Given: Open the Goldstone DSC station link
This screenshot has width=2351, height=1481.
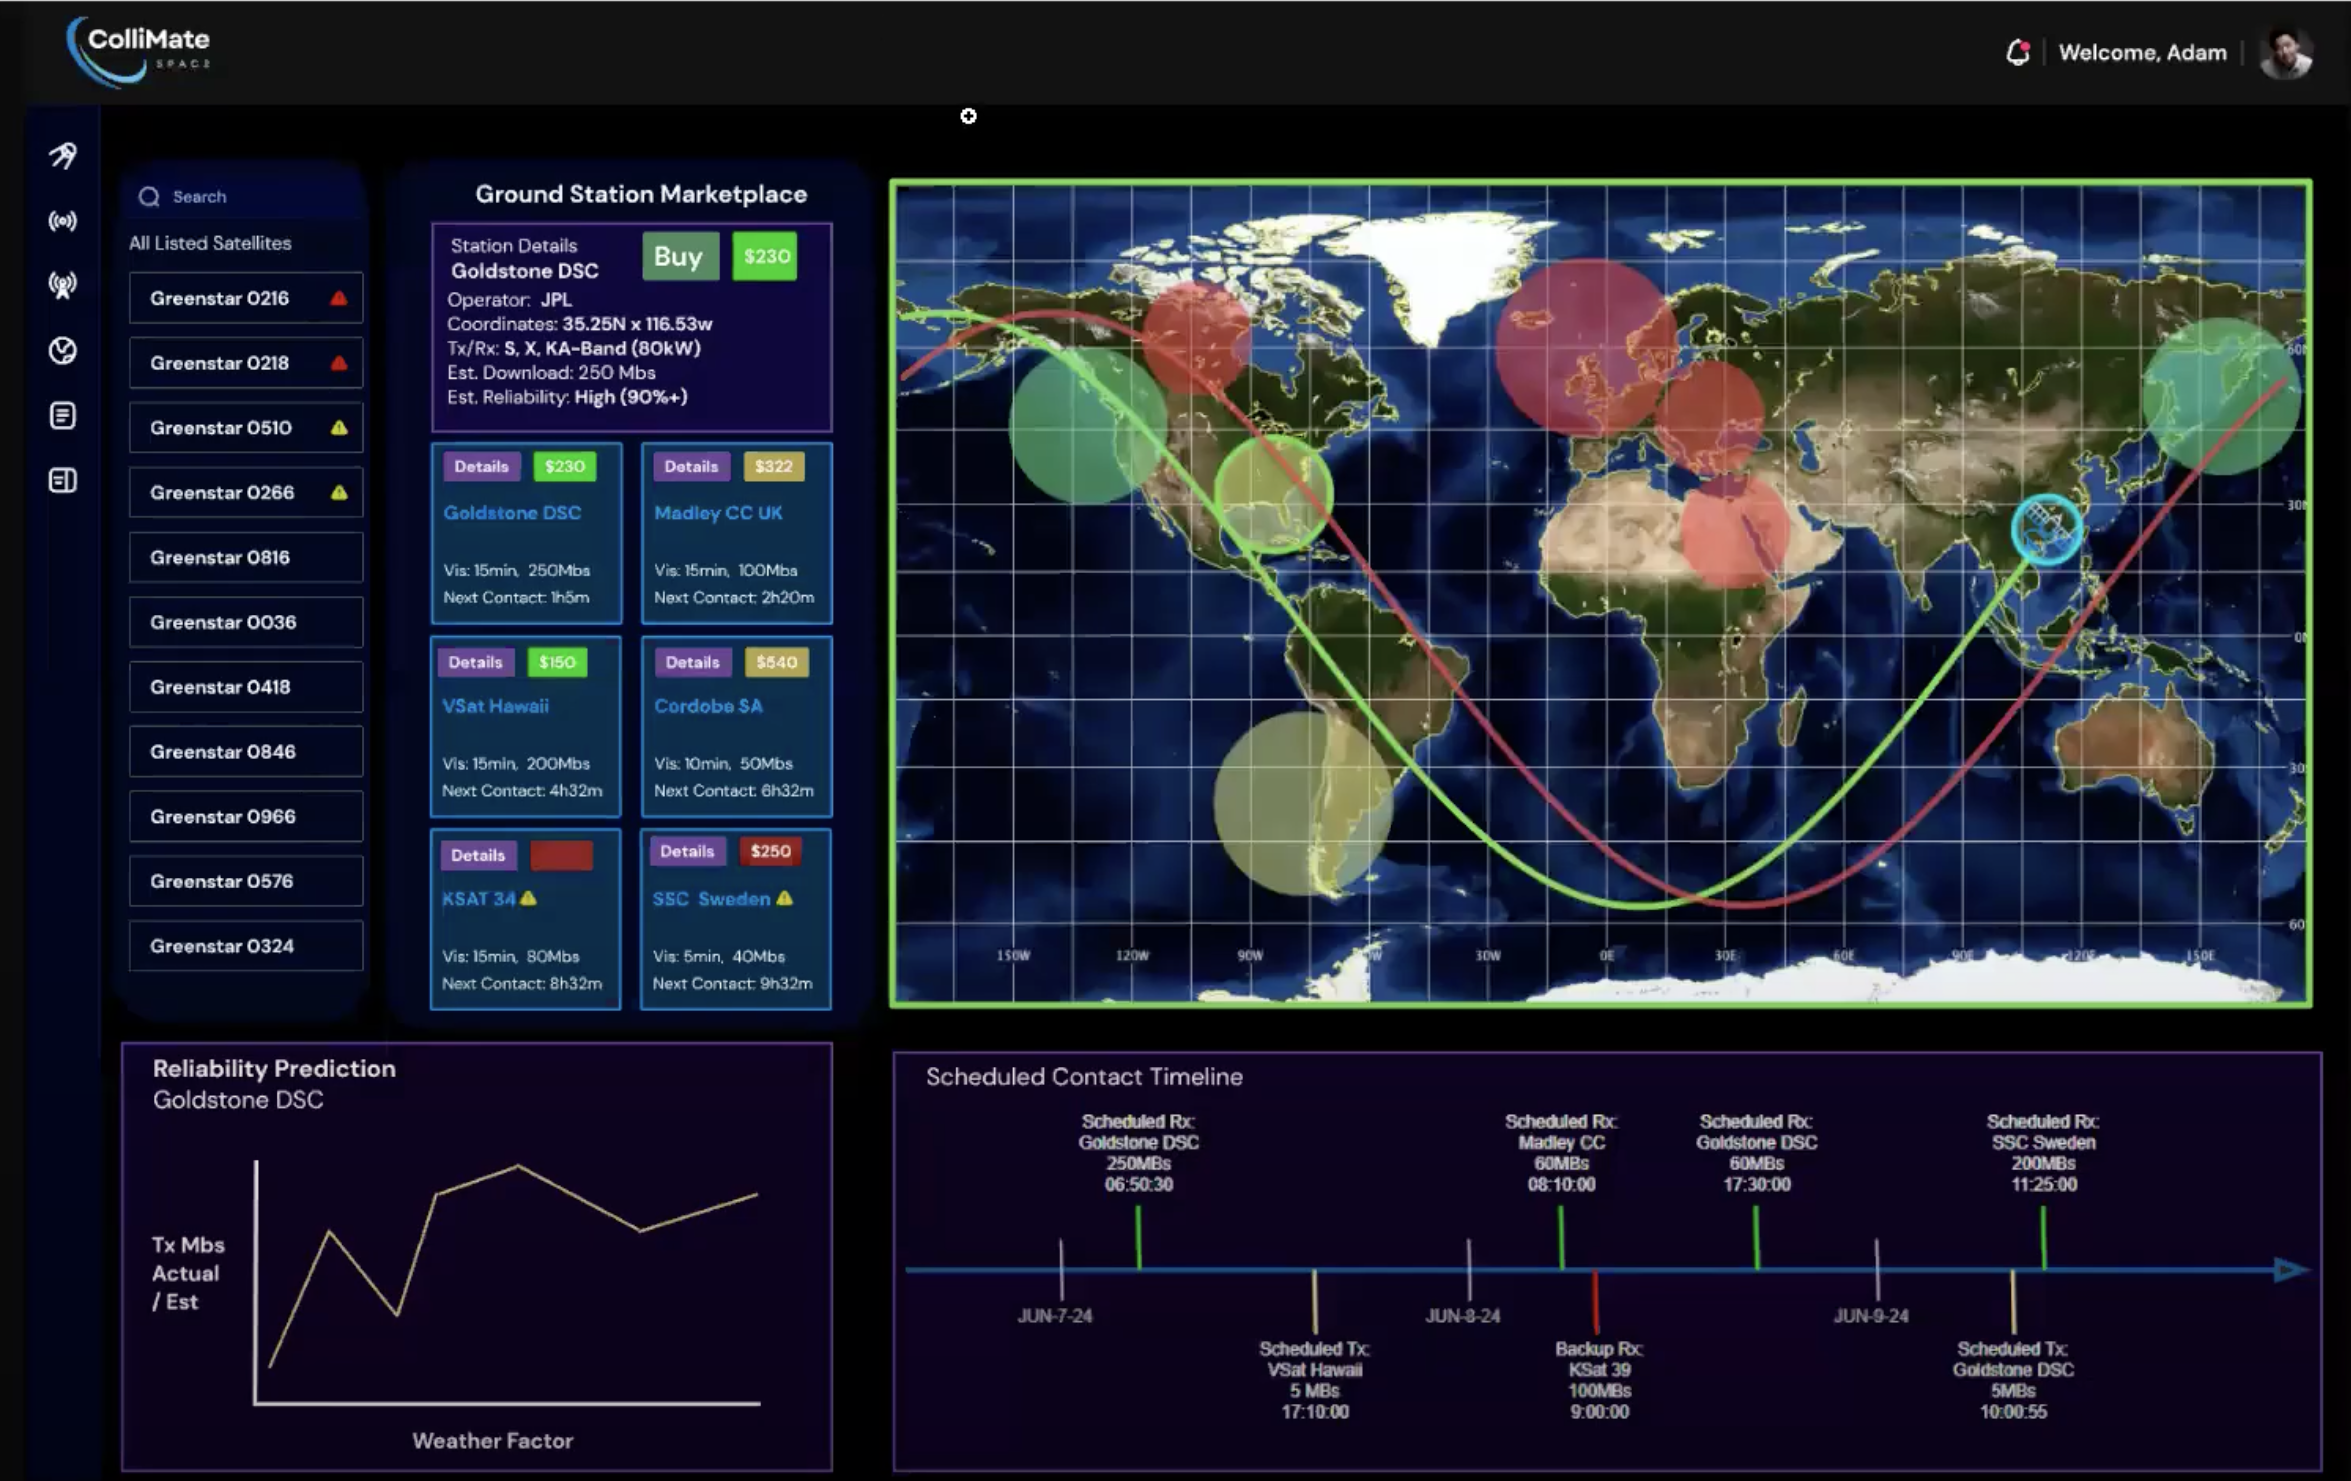Looking at the screenshot, I should [512, 513].
